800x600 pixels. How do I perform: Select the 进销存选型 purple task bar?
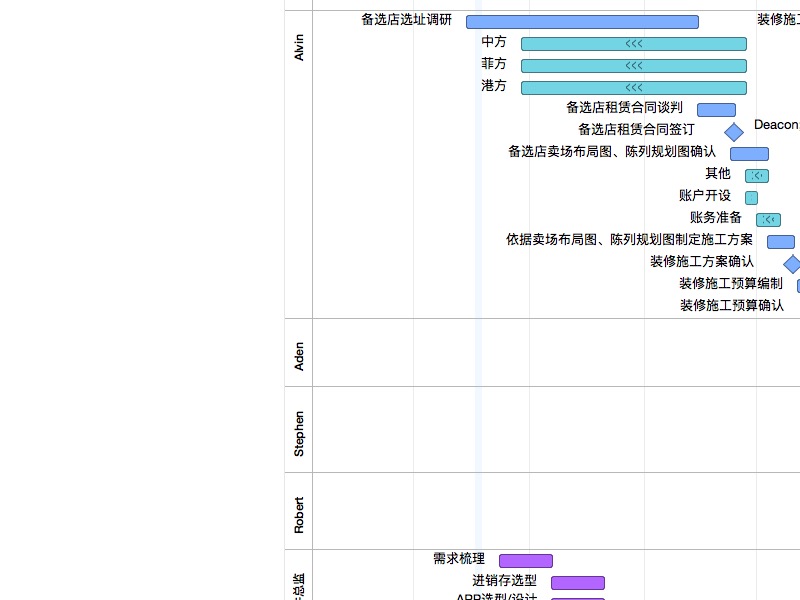(578, 583)
